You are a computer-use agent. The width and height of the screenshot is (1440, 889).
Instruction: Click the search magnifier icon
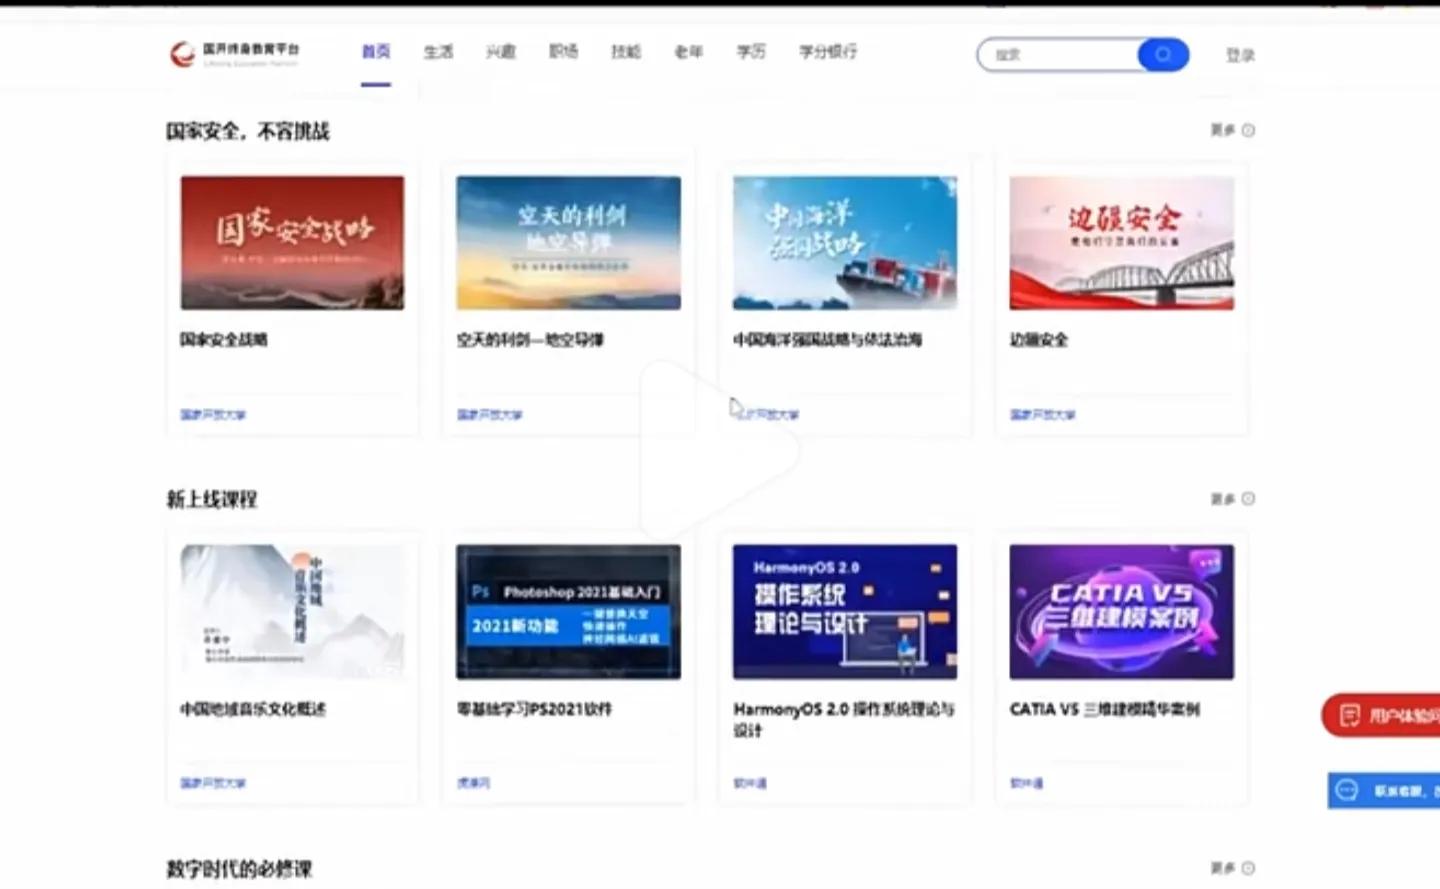pos(1161,55)
